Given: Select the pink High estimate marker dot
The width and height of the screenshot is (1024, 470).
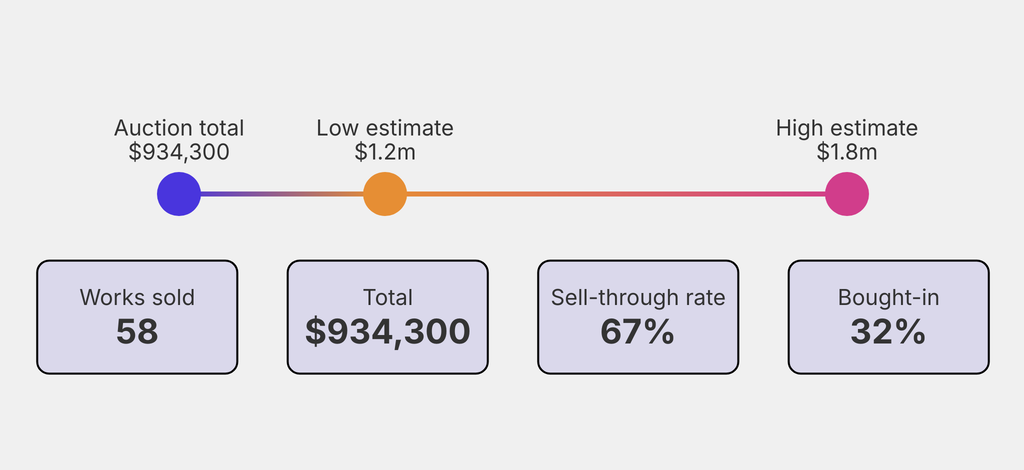Looking at the screenshot, I should [x=847, y=193].
